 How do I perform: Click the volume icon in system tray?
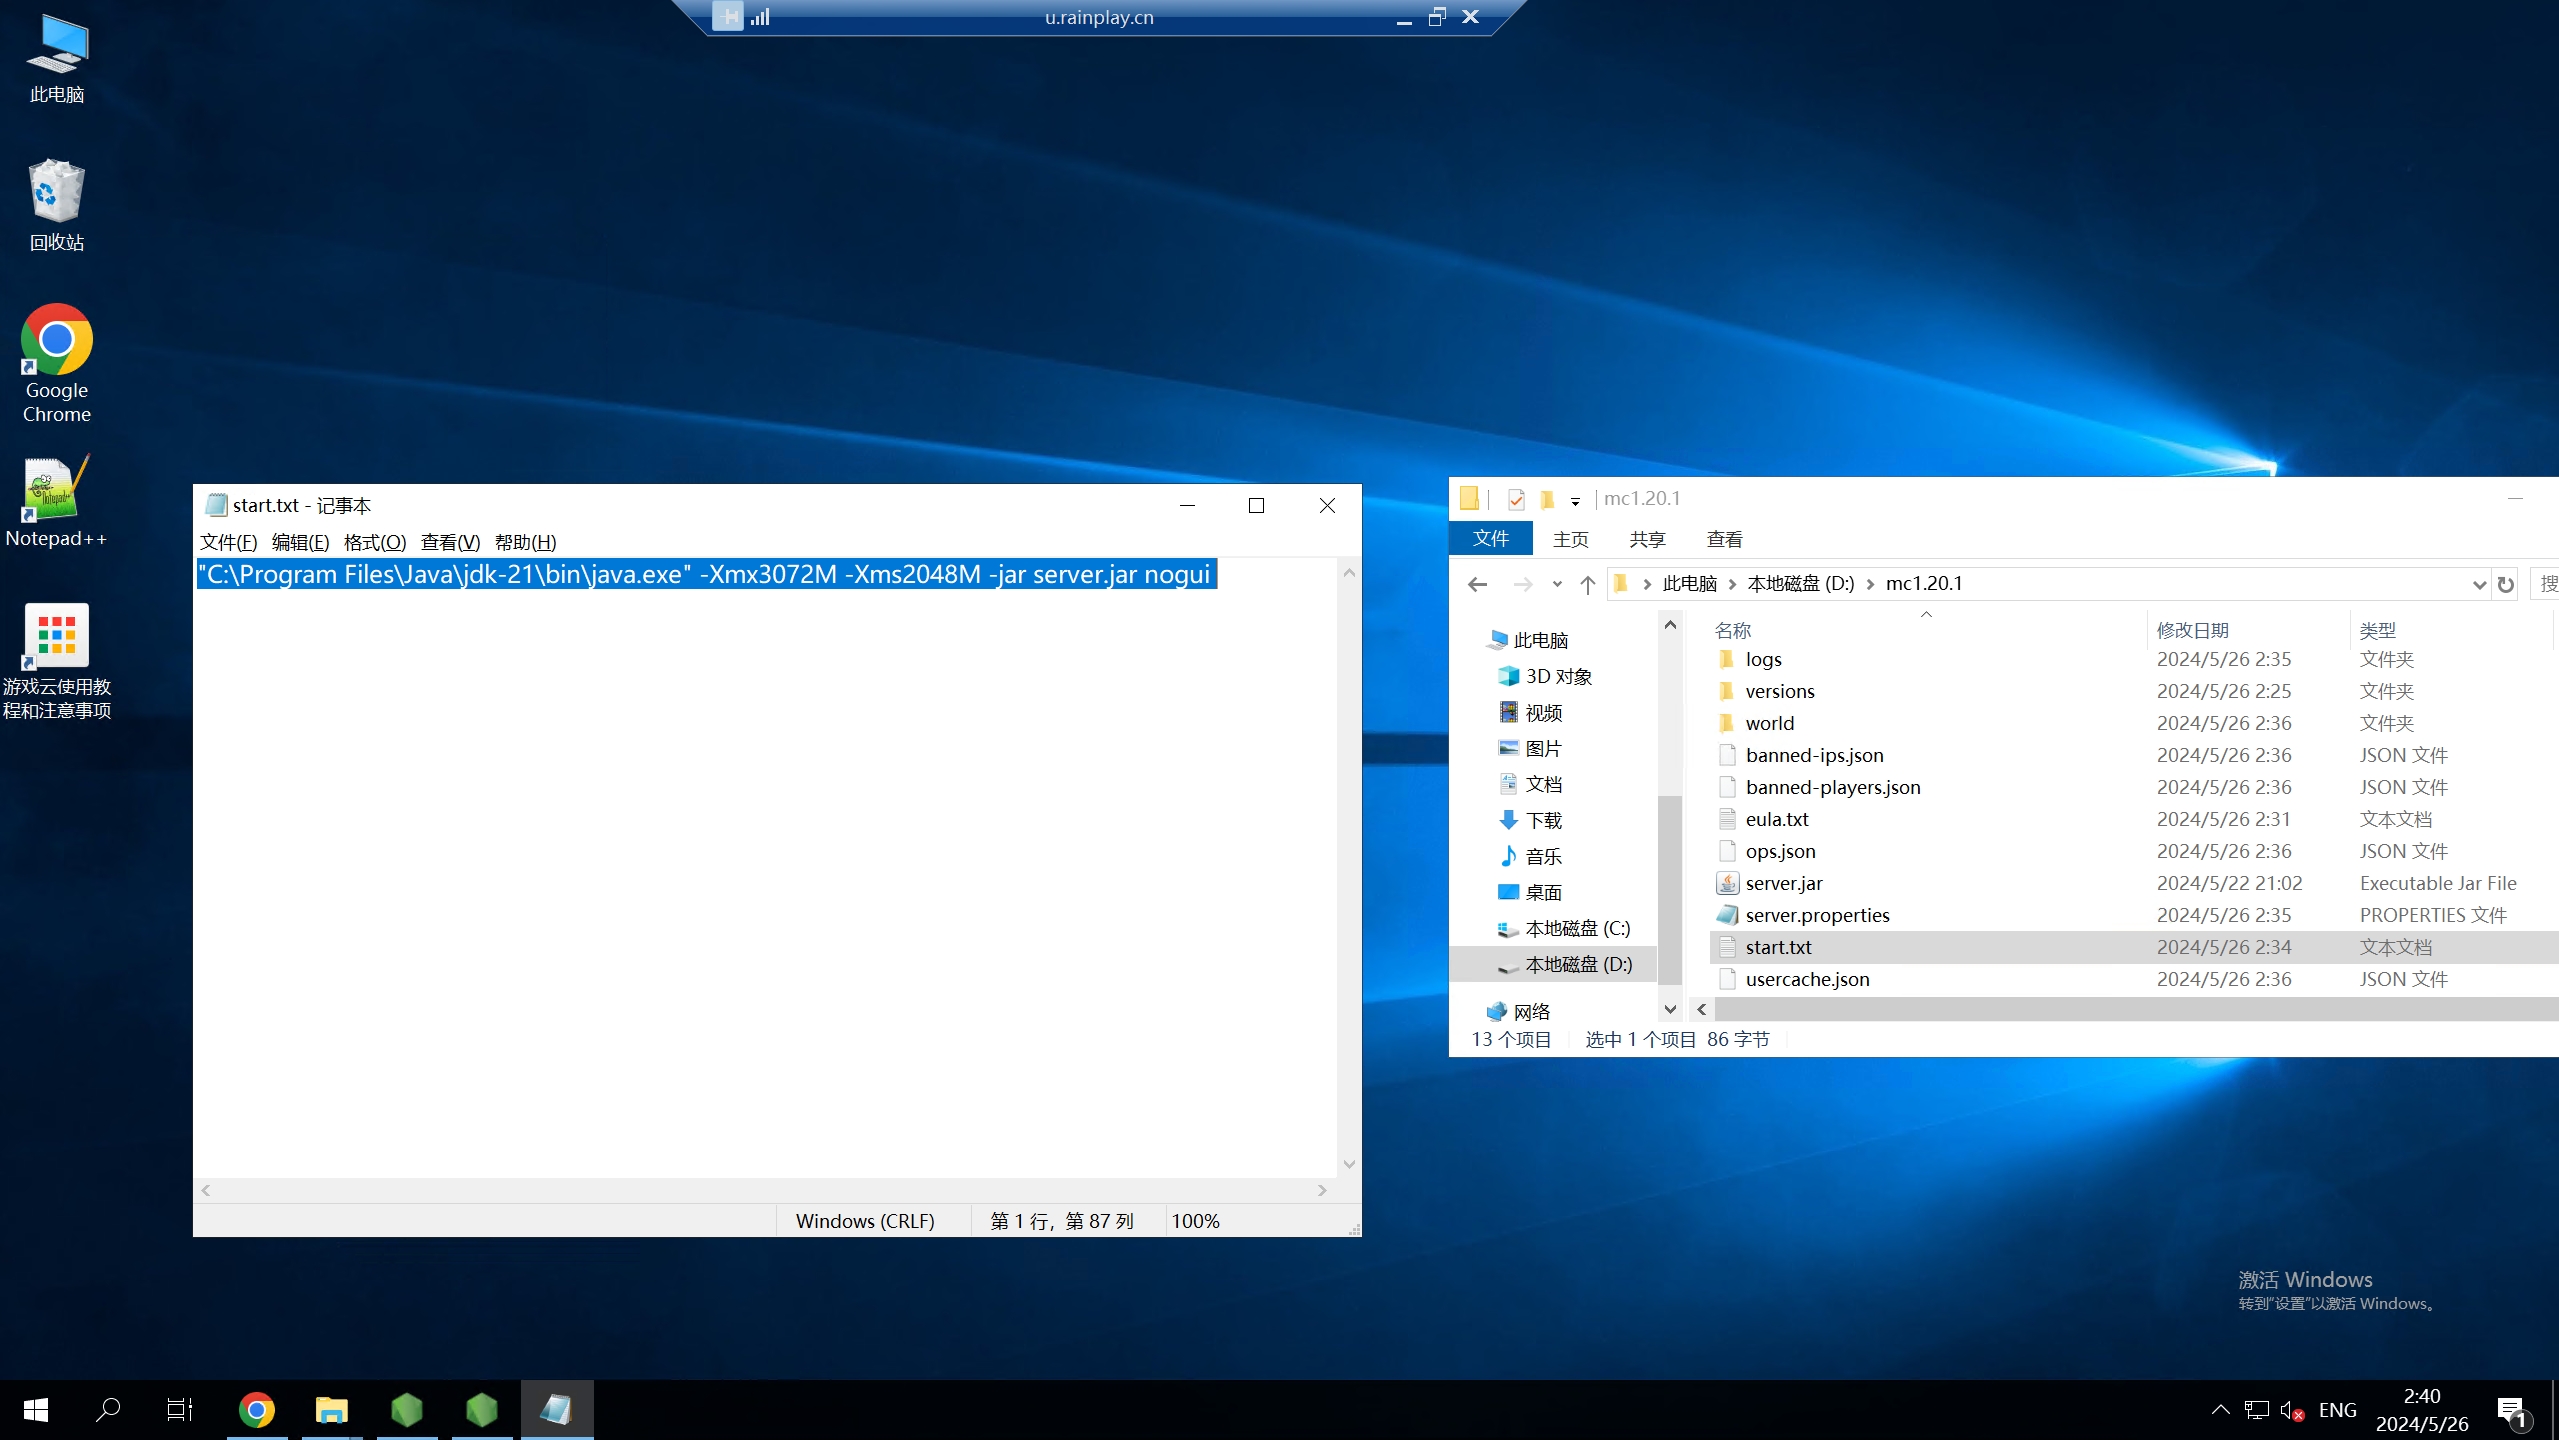click(x=2291, y=1410)
